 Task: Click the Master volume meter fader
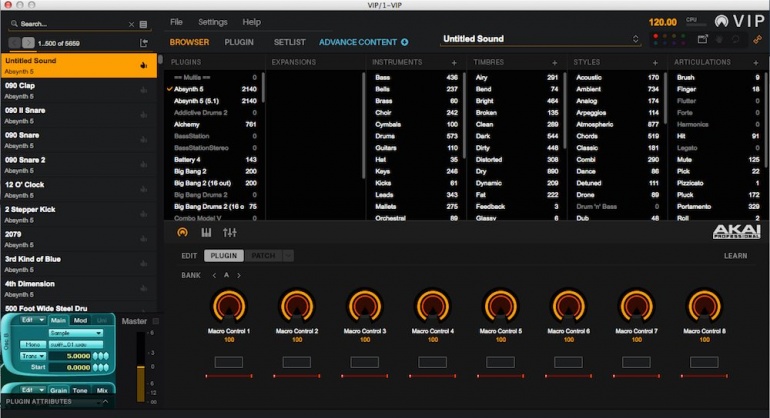click(140, 367)
